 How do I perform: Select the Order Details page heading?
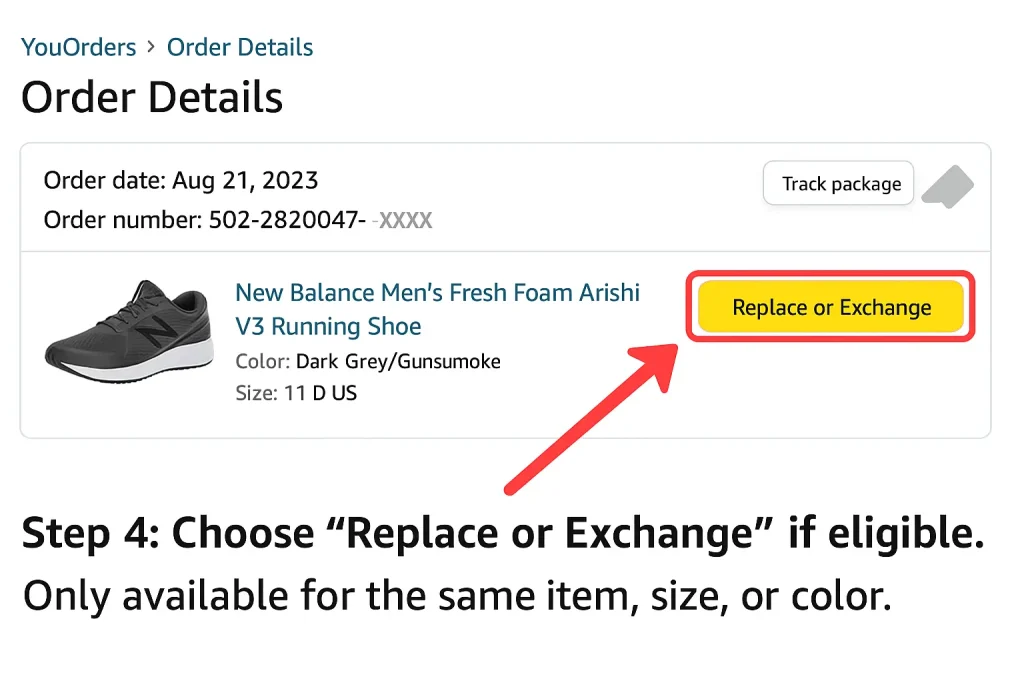click(x=152, y=96)
